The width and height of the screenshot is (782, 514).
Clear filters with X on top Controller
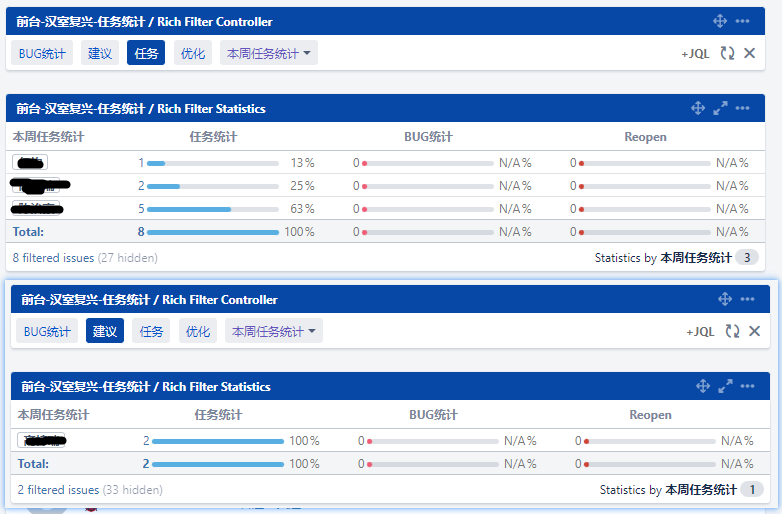click(x=749, y=53)
